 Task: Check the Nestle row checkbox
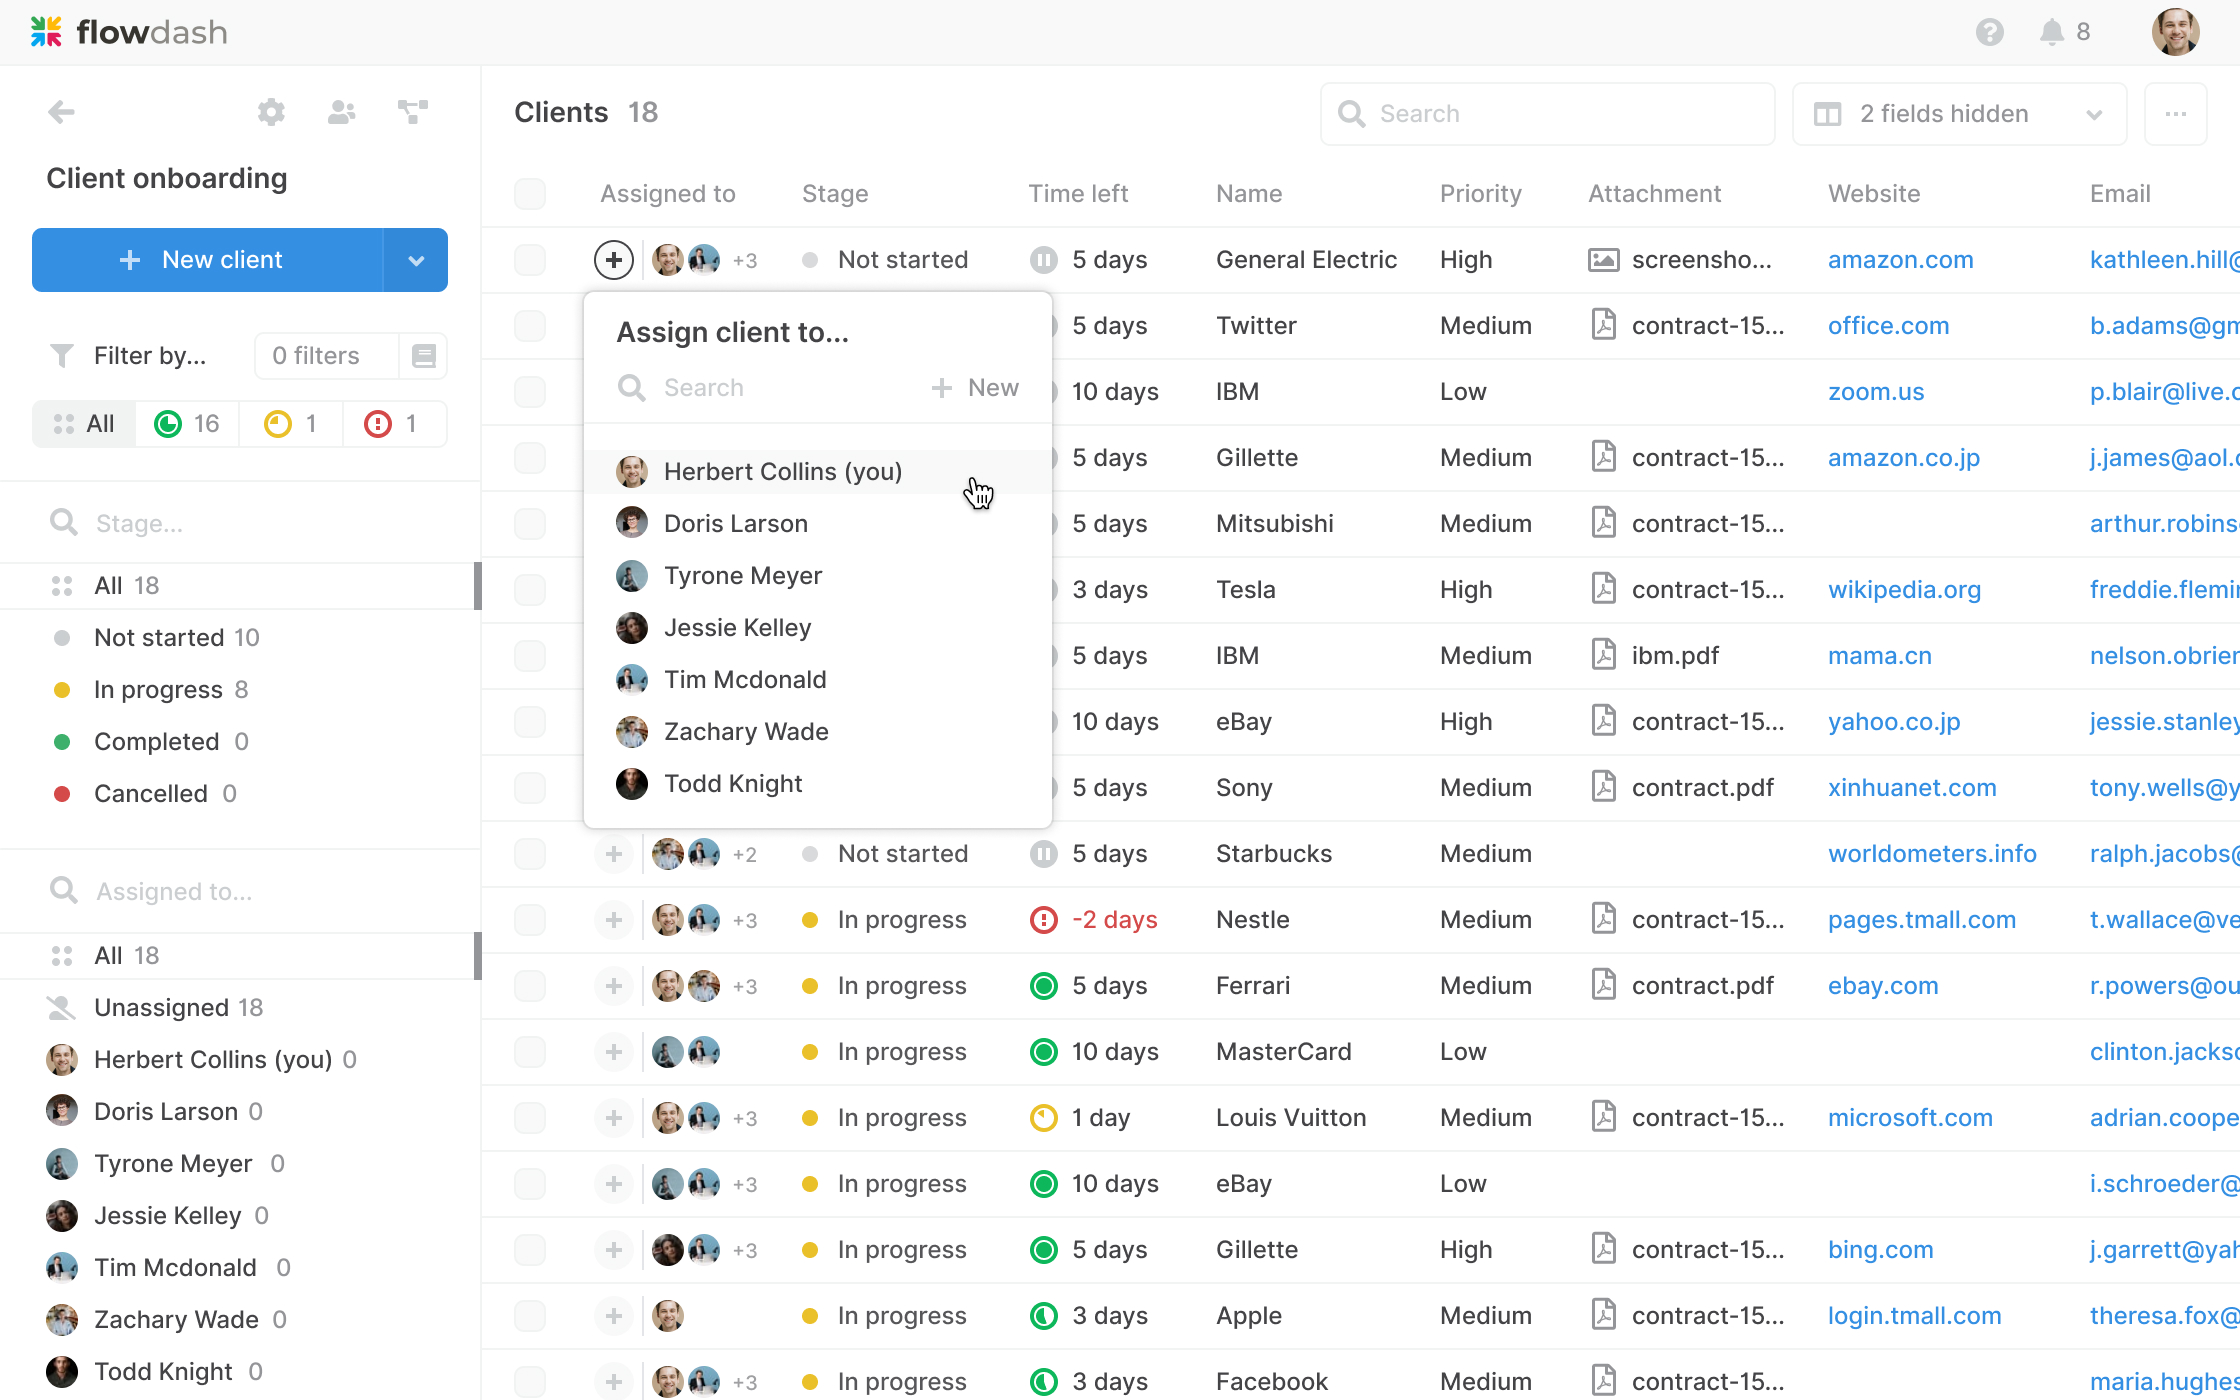pyautogui.click(x=529, y=920)
